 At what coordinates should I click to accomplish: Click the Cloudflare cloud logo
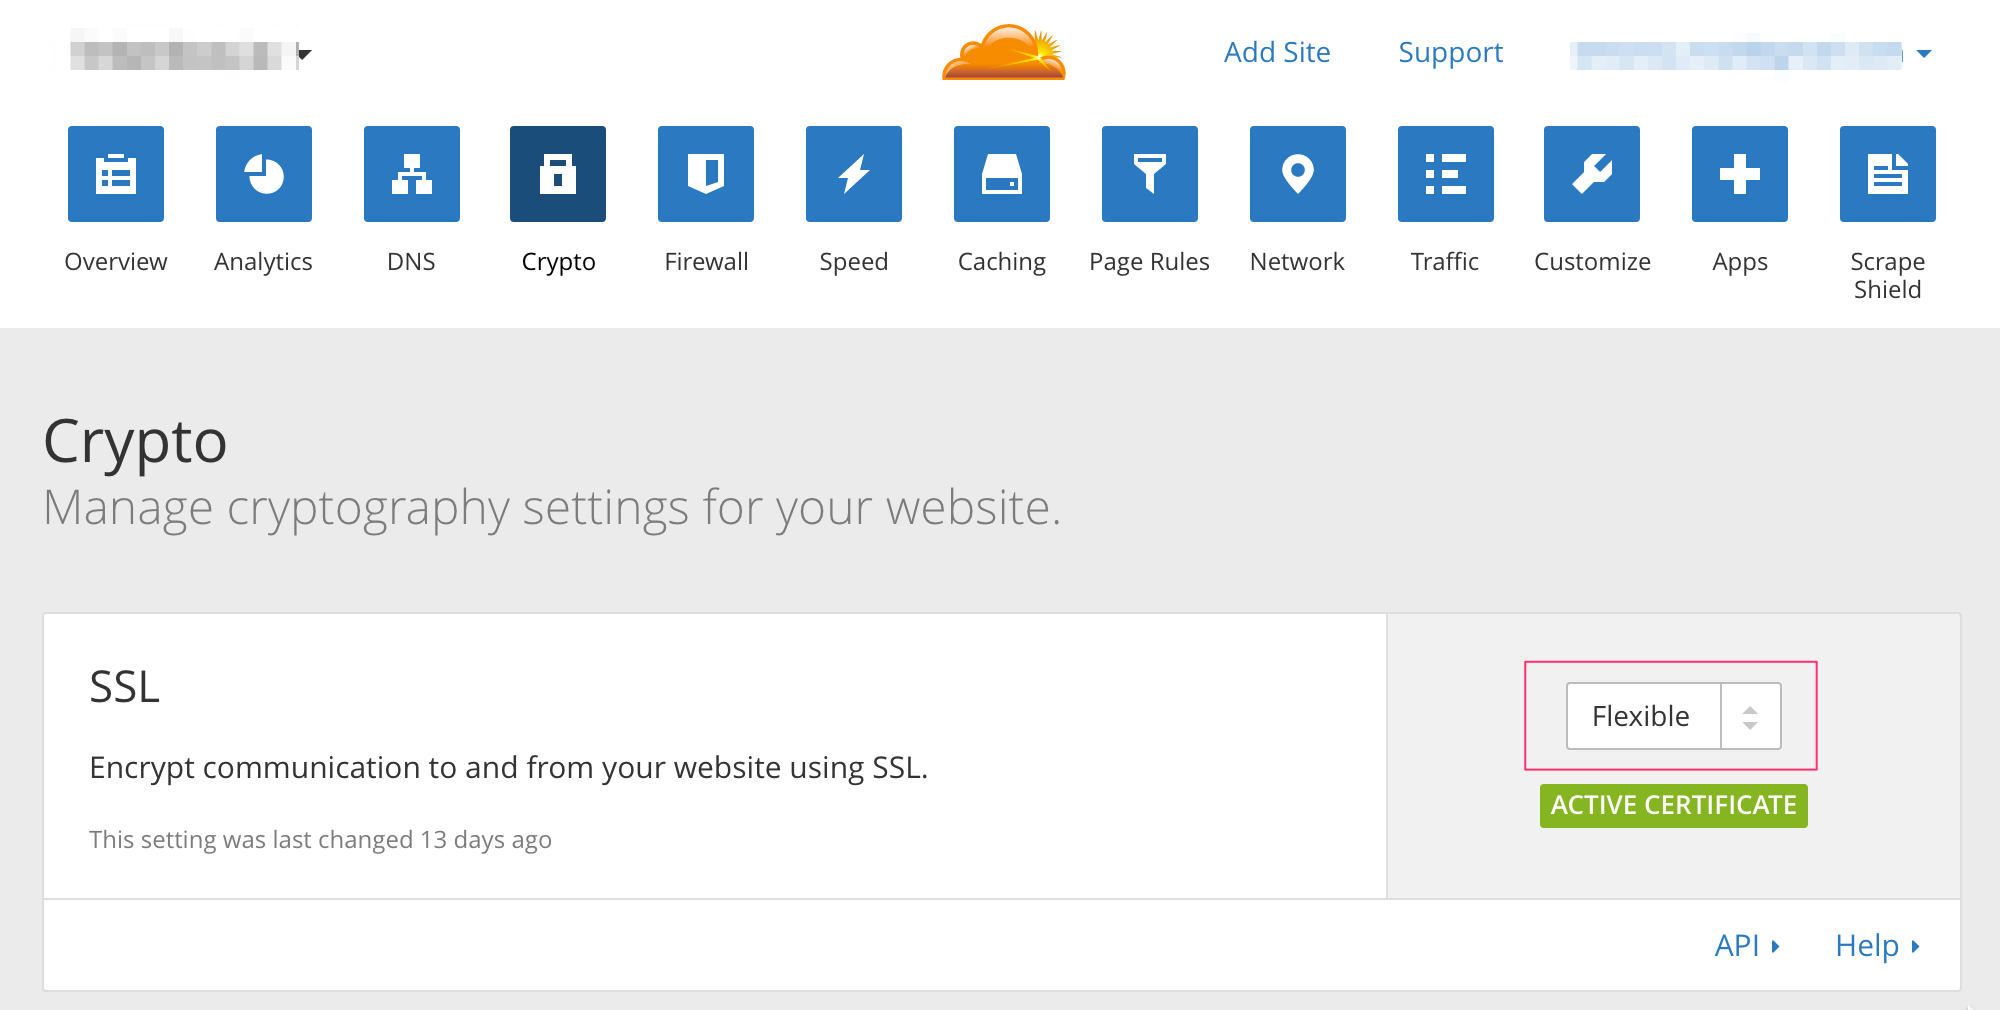click(1004, 53)
